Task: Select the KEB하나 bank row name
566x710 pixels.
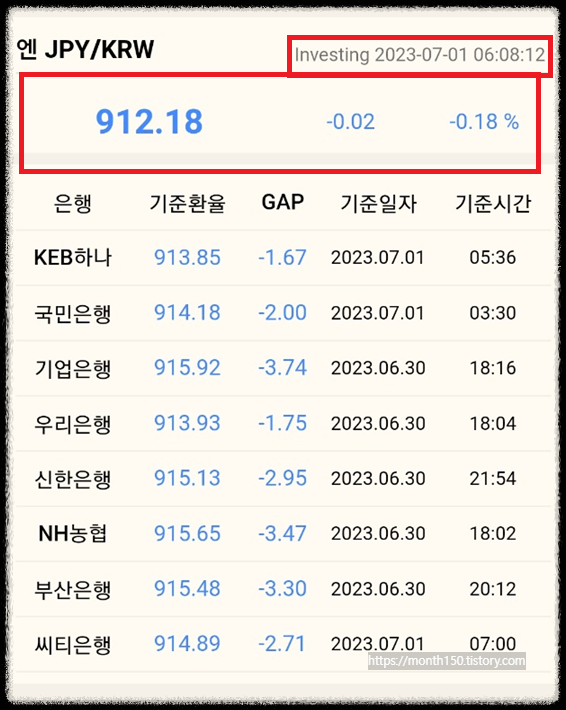Action: click(x=73, y=257)
